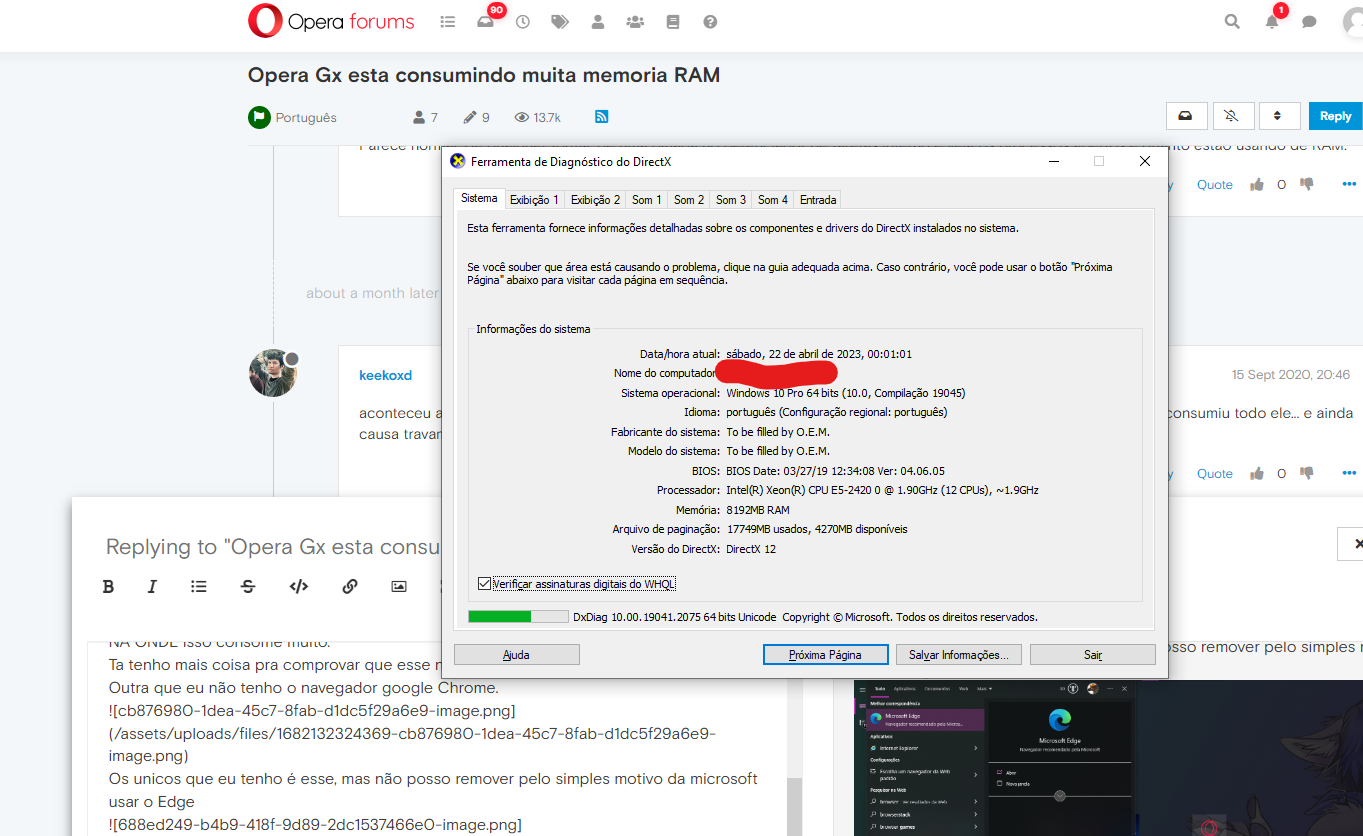Select the 8192MB RAM memory value
Viewport: 1363px width, 836px height.
(758, 510)
